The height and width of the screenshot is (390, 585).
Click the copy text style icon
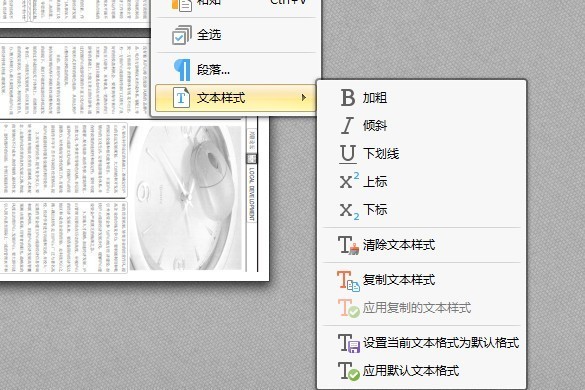tap(348, 280)
